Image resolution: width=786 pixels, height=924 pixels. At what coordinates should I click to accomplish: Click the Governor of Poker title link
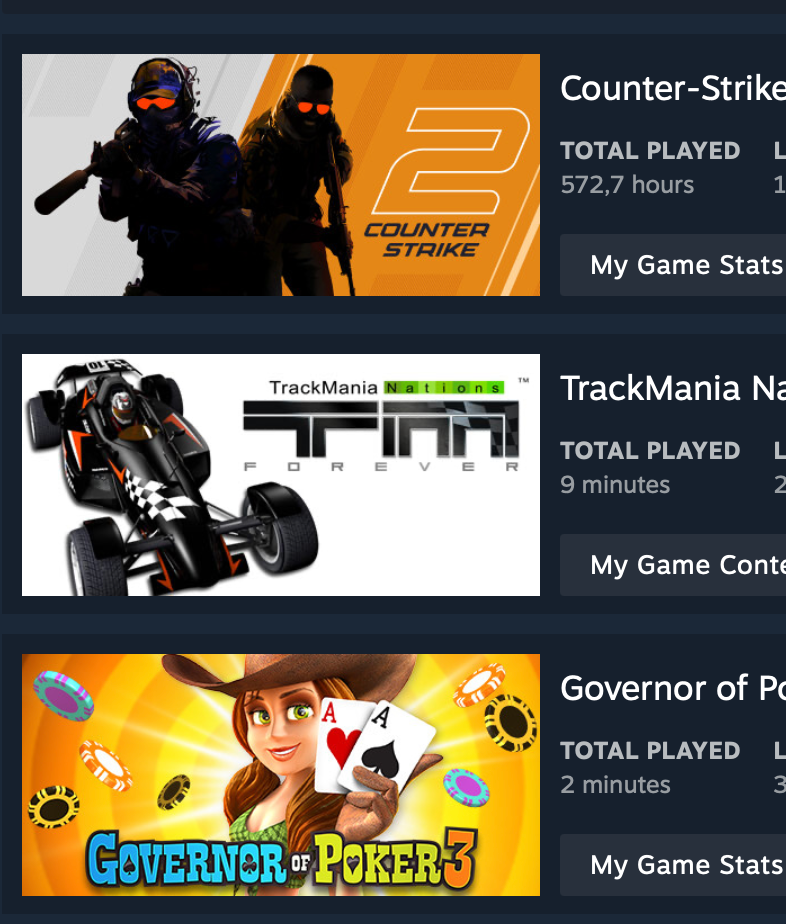[x=673, y=688]
